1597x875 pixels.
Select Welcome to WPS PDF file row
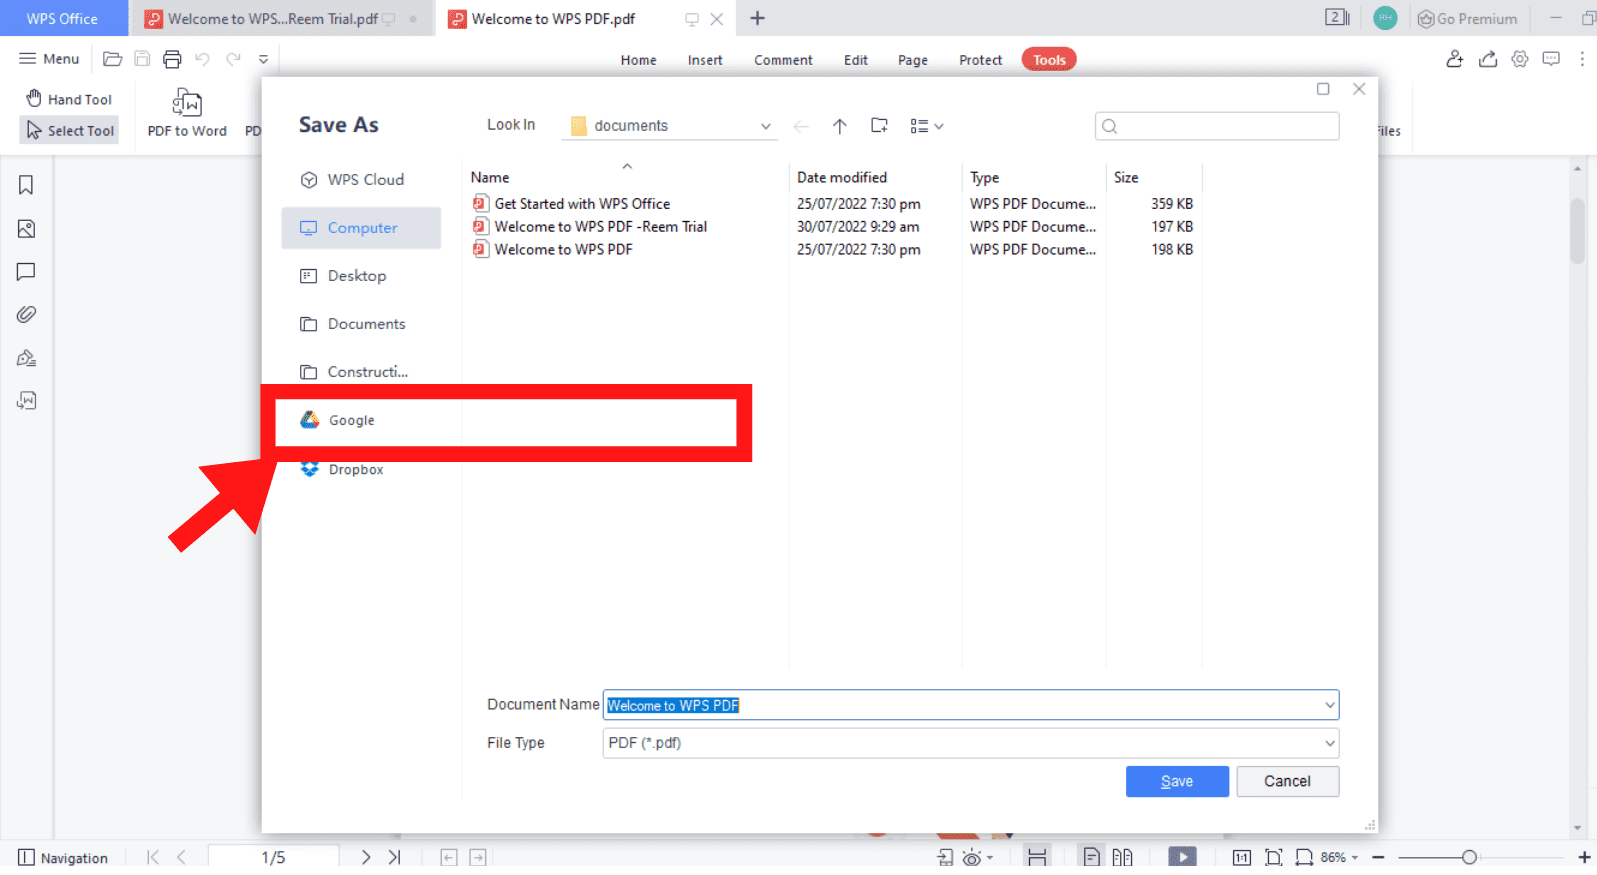pos(833,250)
